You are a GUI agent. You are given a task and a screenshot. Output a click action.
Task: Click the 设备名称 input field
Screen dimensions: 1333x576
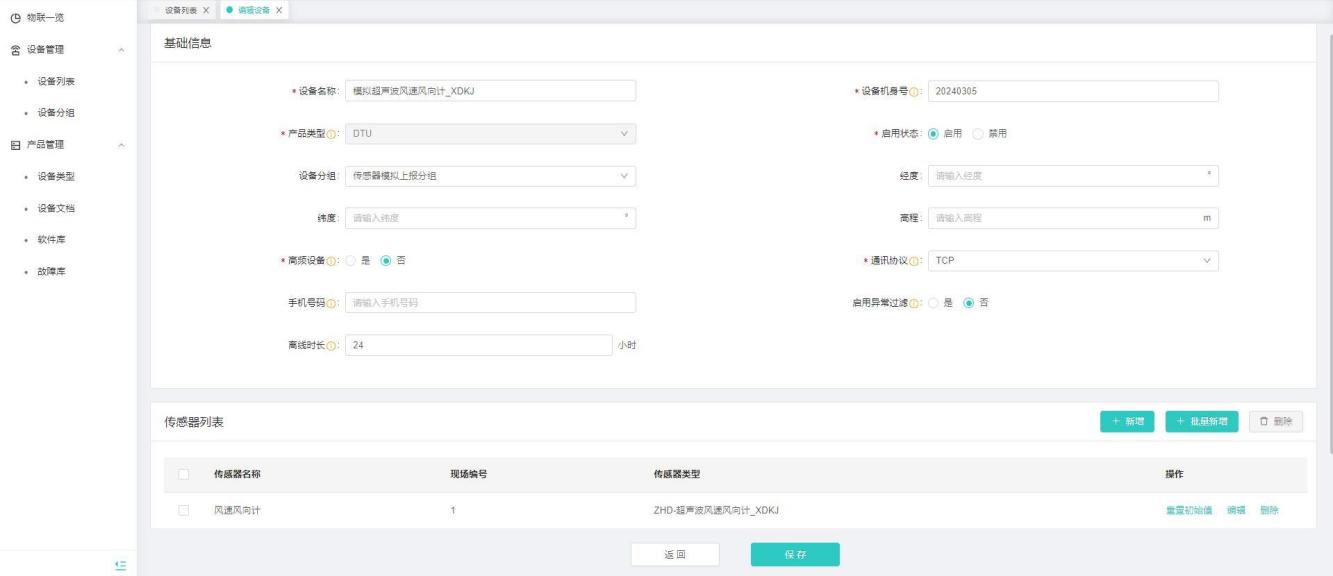(490, 91)
